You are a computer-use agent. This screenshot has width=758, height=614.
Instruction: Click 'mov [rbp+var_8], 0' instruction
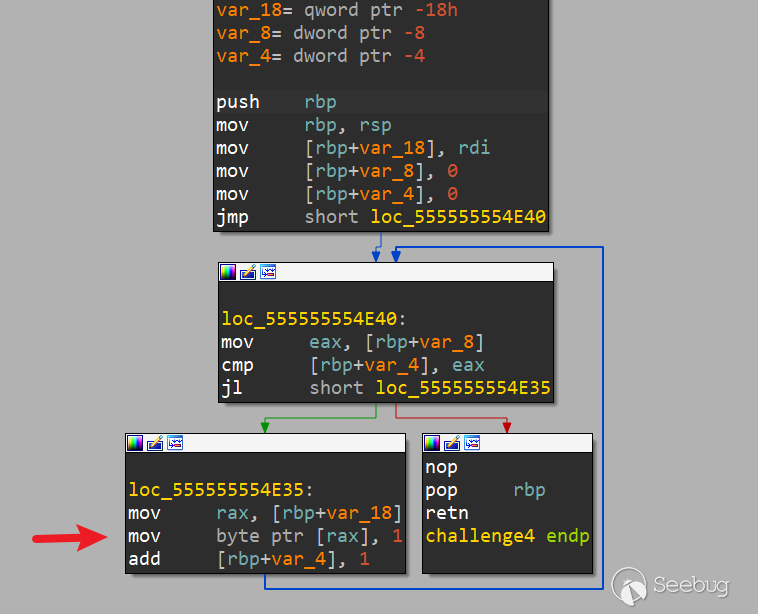coord(337,171)
